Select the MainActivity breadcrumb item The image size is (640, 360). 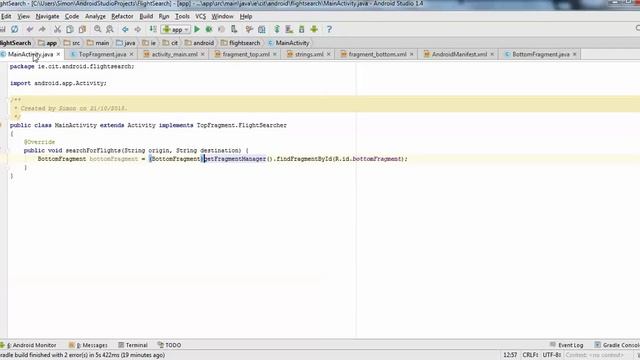[x=289, y=43]
